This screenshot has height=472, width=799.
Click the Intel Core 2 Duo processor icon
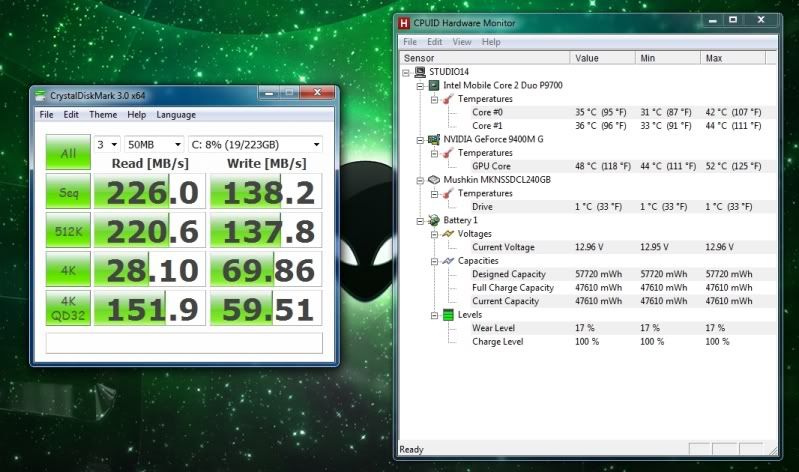tap(435, 86)
